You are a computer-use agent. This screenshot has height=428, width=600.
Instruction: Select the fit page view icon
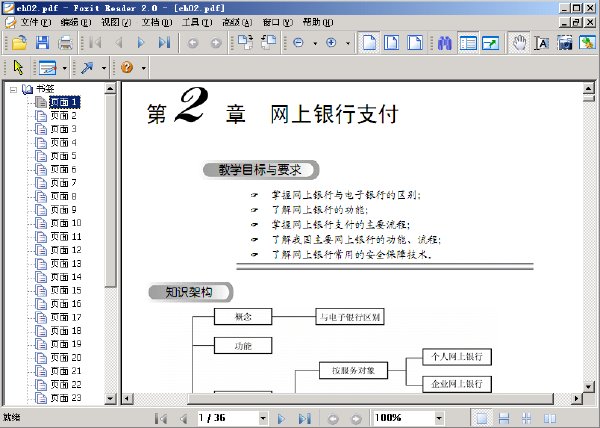(391, 42)
